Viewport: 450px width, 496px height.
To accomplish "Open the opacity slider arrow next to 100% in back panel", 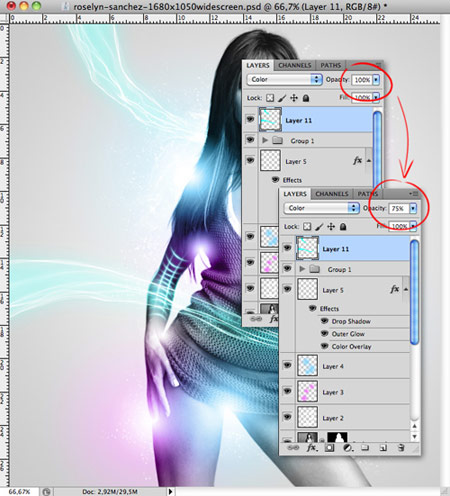I will (x=376, y=80).
